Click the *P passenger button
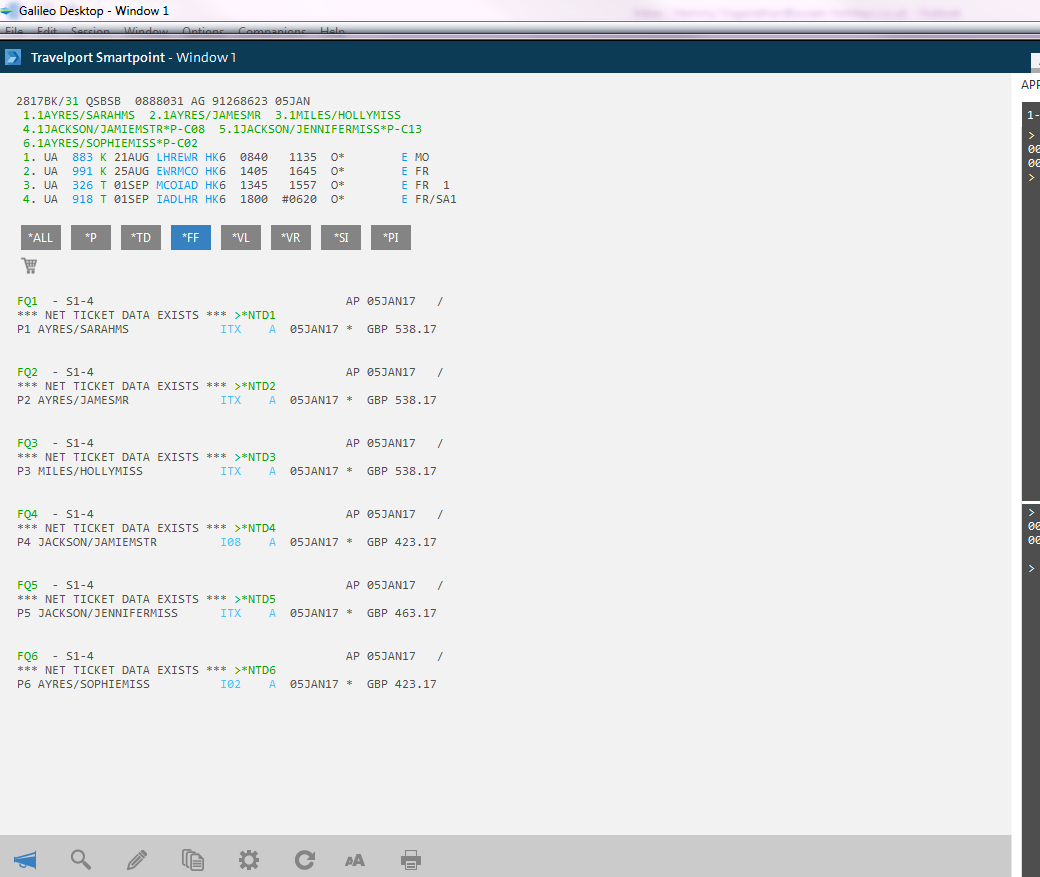 [91, 237]
